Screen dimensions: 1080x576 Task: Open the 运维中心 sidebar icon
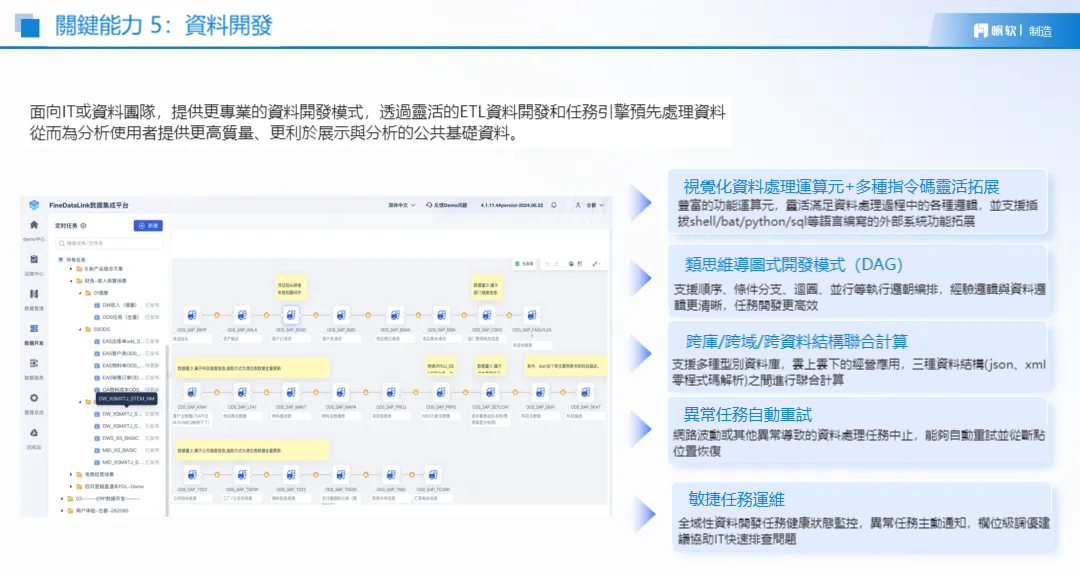[34, 260]
